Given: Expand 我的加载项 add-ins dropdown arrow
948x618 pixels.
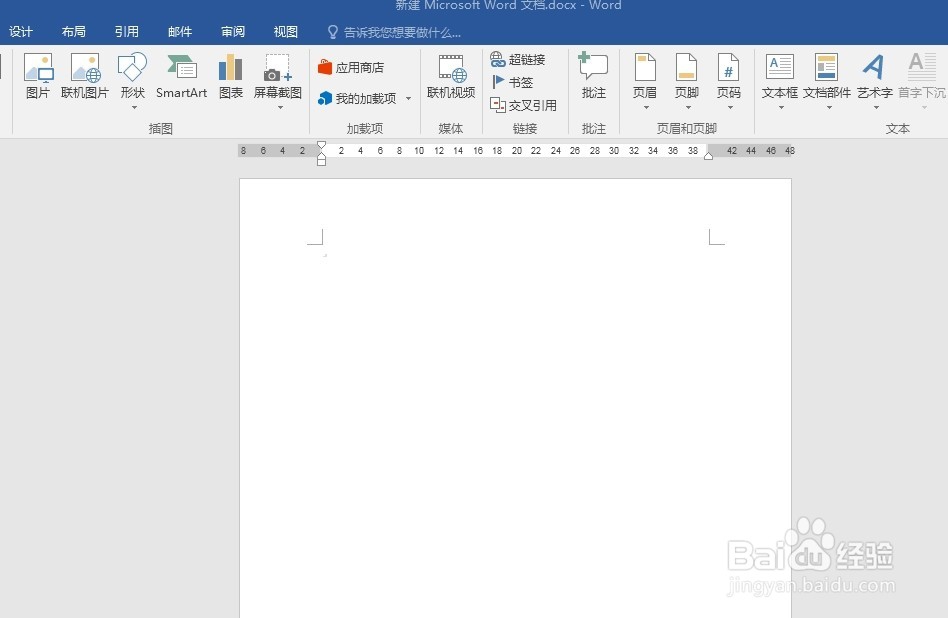Looking at the screenshot, I should (x=408, y=98).
